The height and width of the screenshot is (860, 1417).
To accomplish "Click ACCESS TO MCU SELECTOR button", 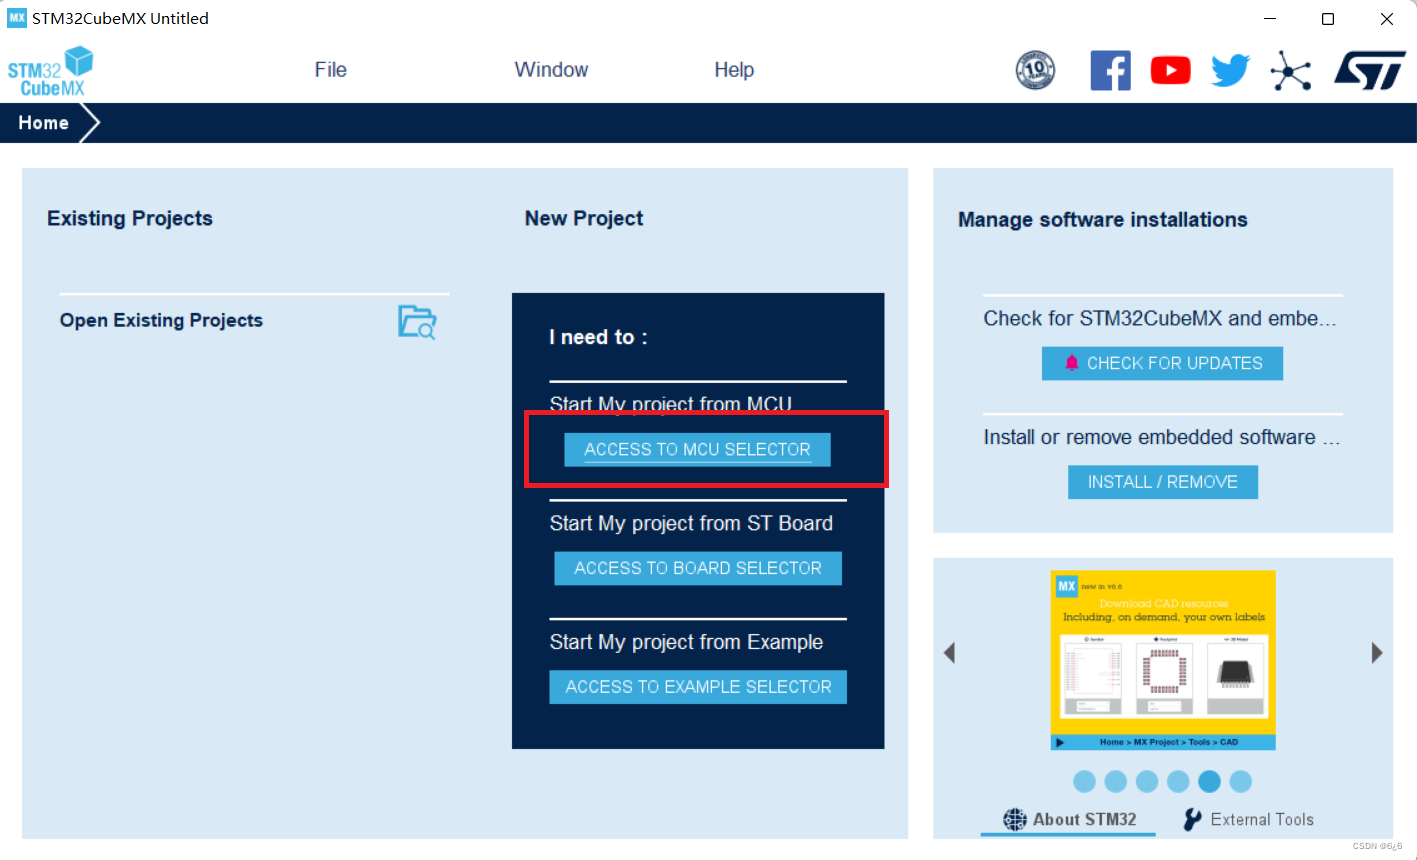I will click(697, 450).
